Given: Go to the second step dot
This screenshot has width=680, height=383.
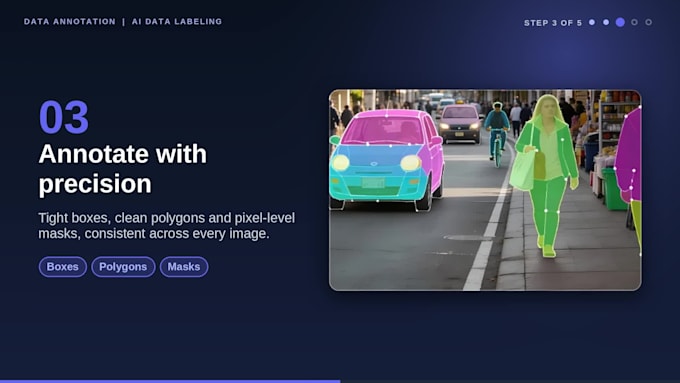Looking at the screenshot, I should [x=606, y=22].
